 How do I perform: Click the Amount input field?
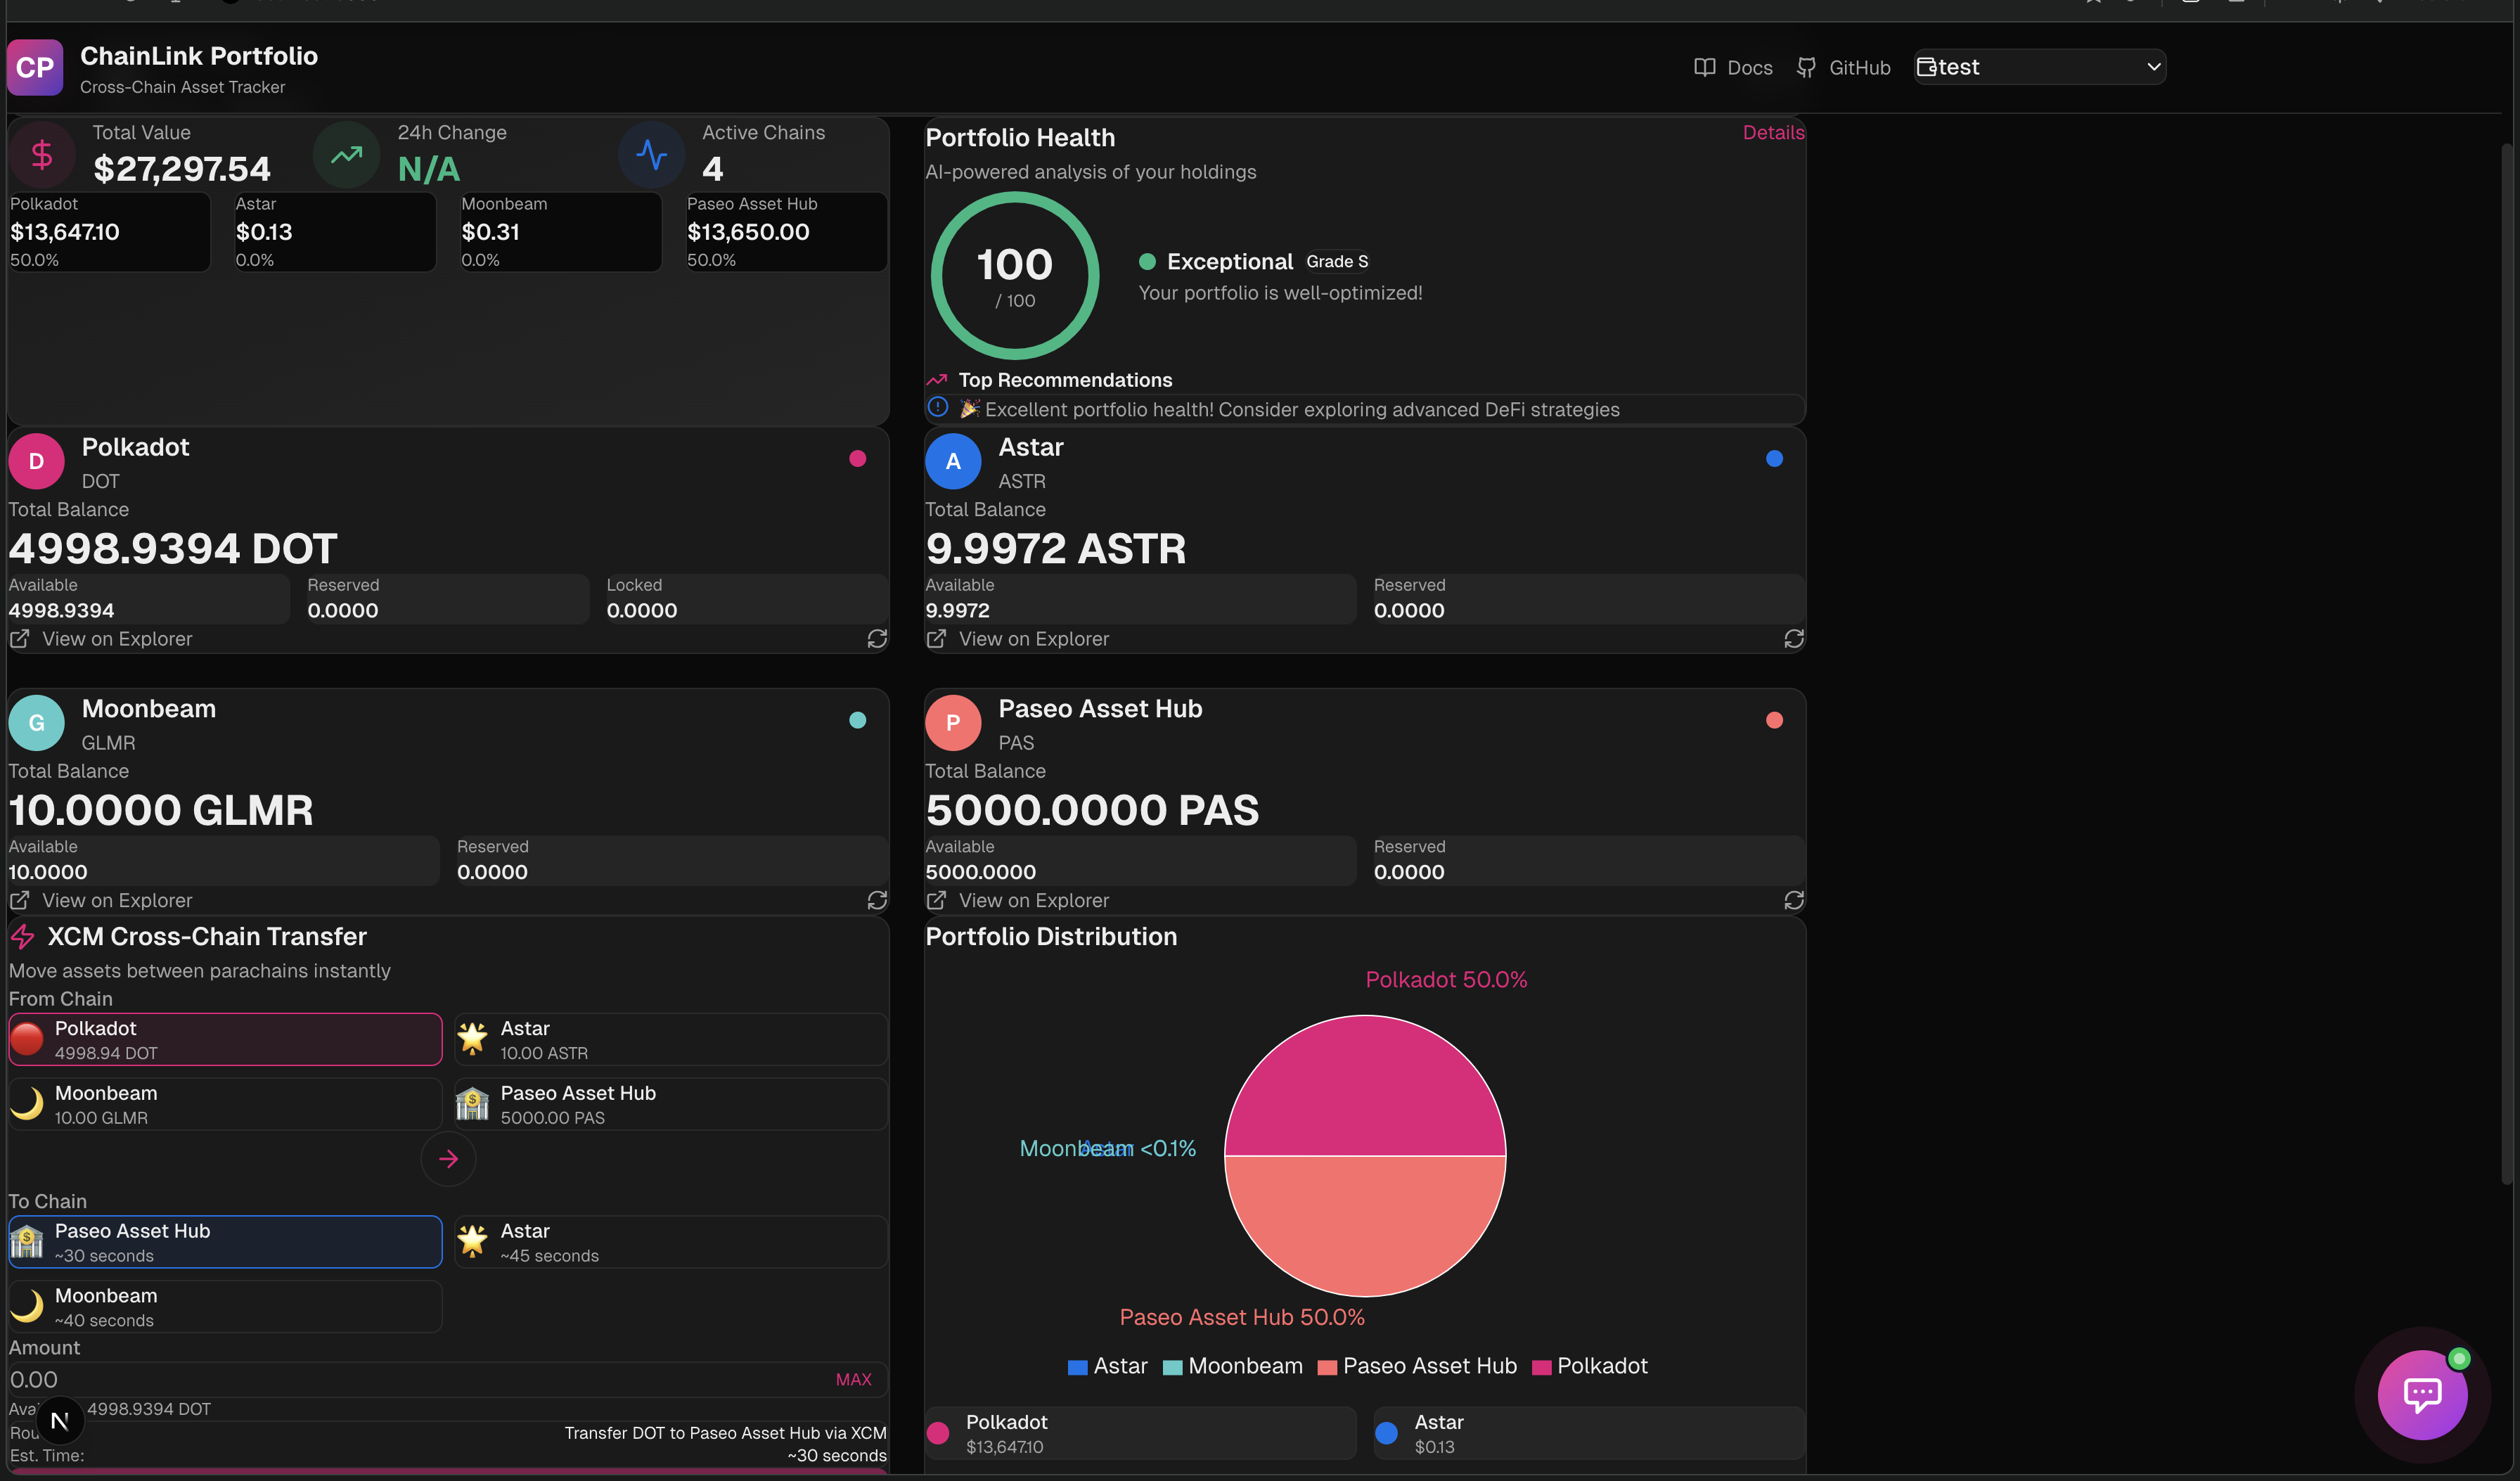pos(400,1380)
